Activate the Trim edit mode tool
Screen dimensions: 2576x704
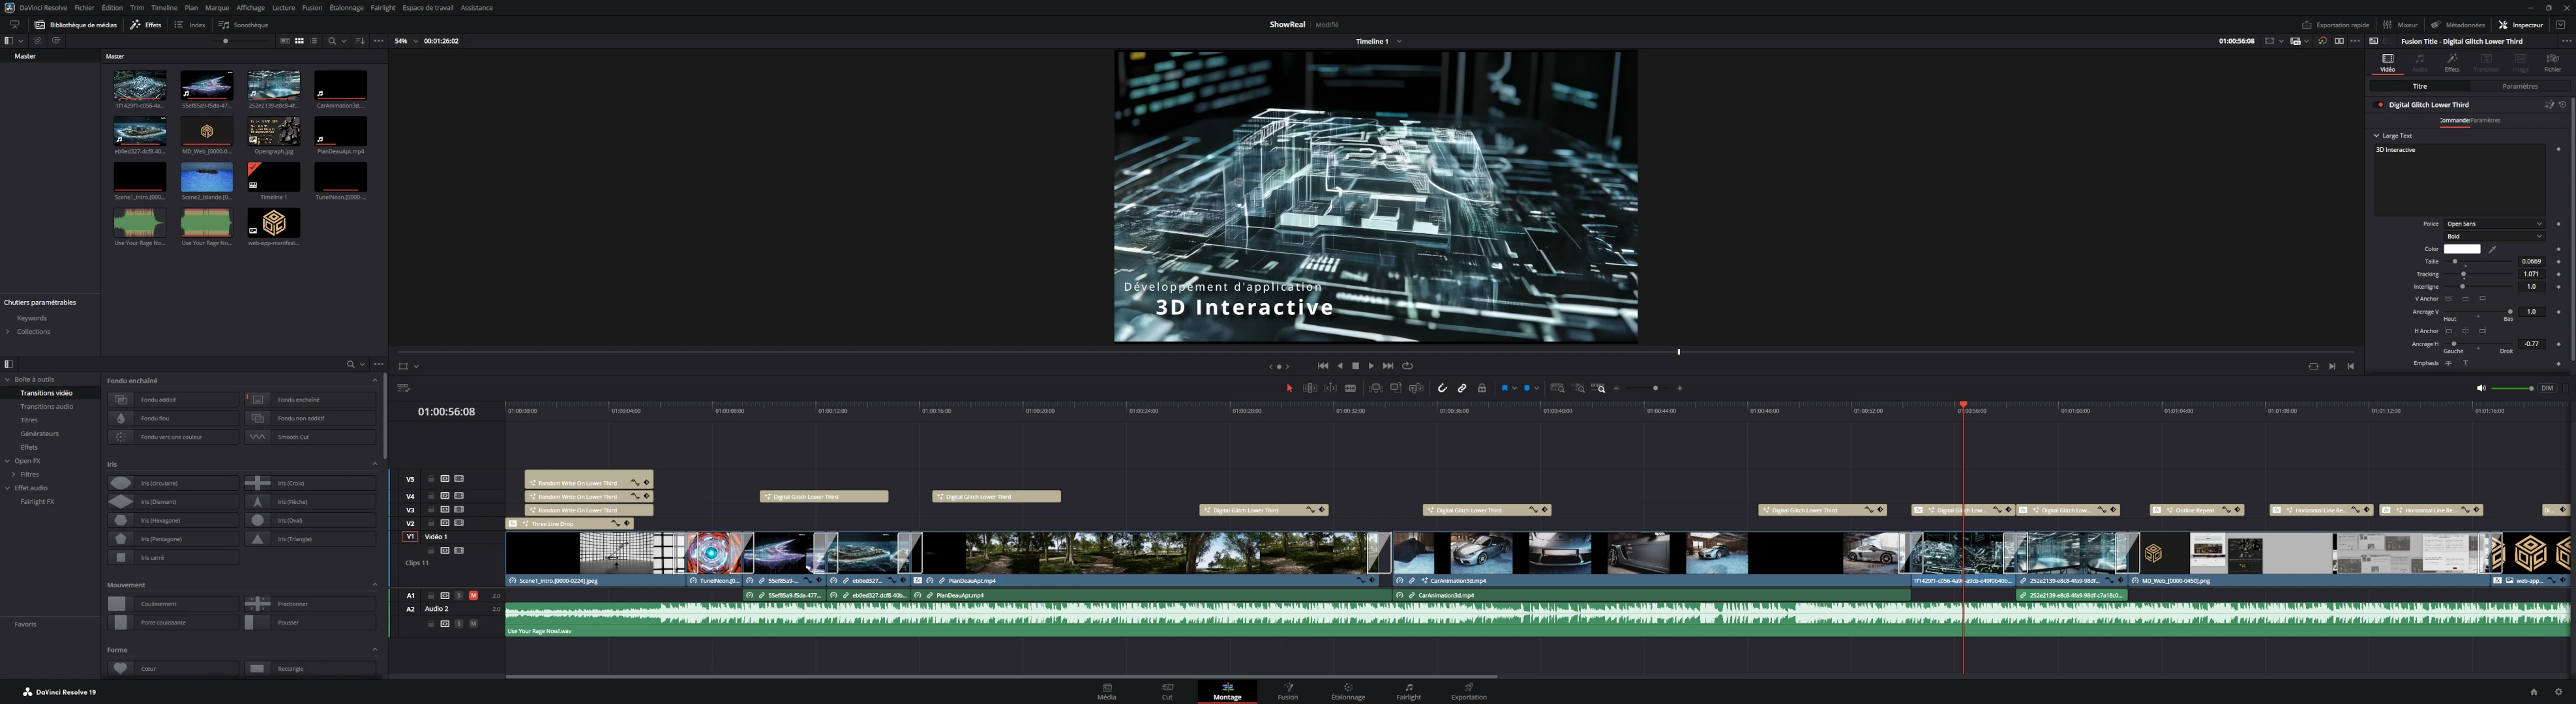[x=1309, y=388]
